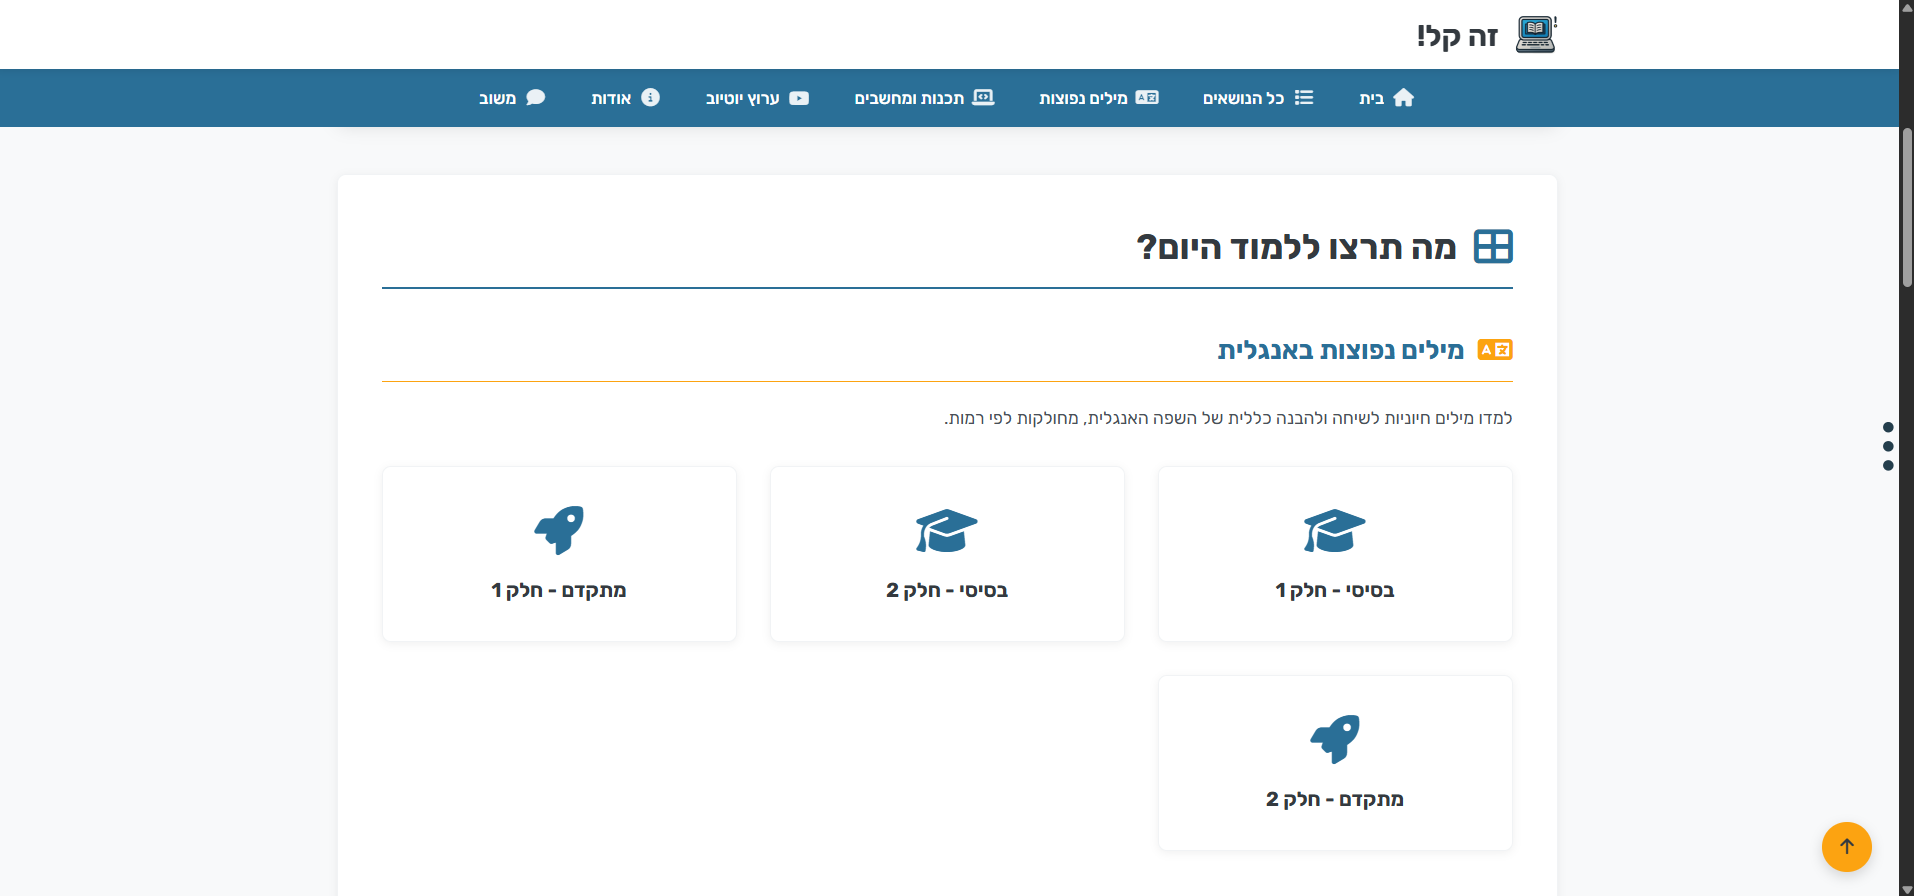Click the זה קל! site title
The image size is (1914, 896).
pos(1457,37)
